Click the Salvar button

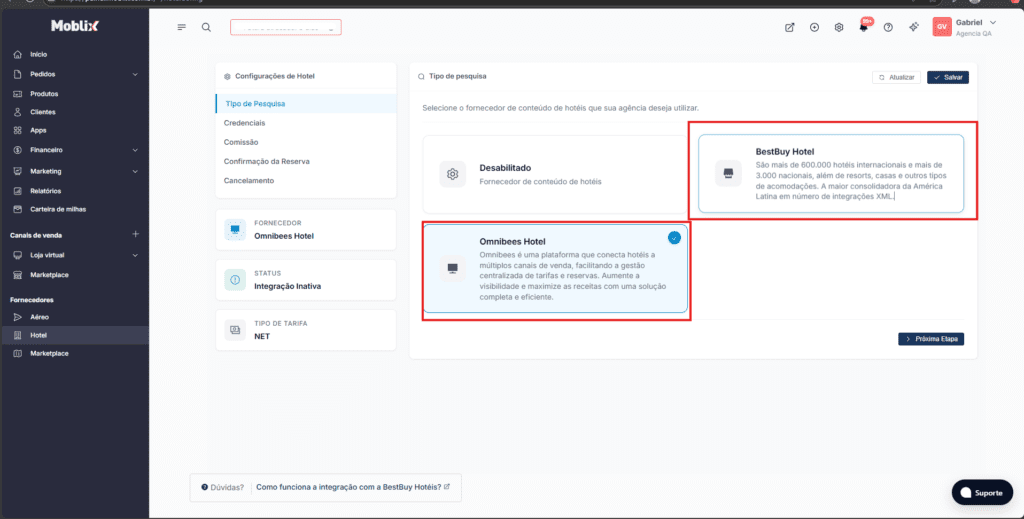tap(948, 78)
